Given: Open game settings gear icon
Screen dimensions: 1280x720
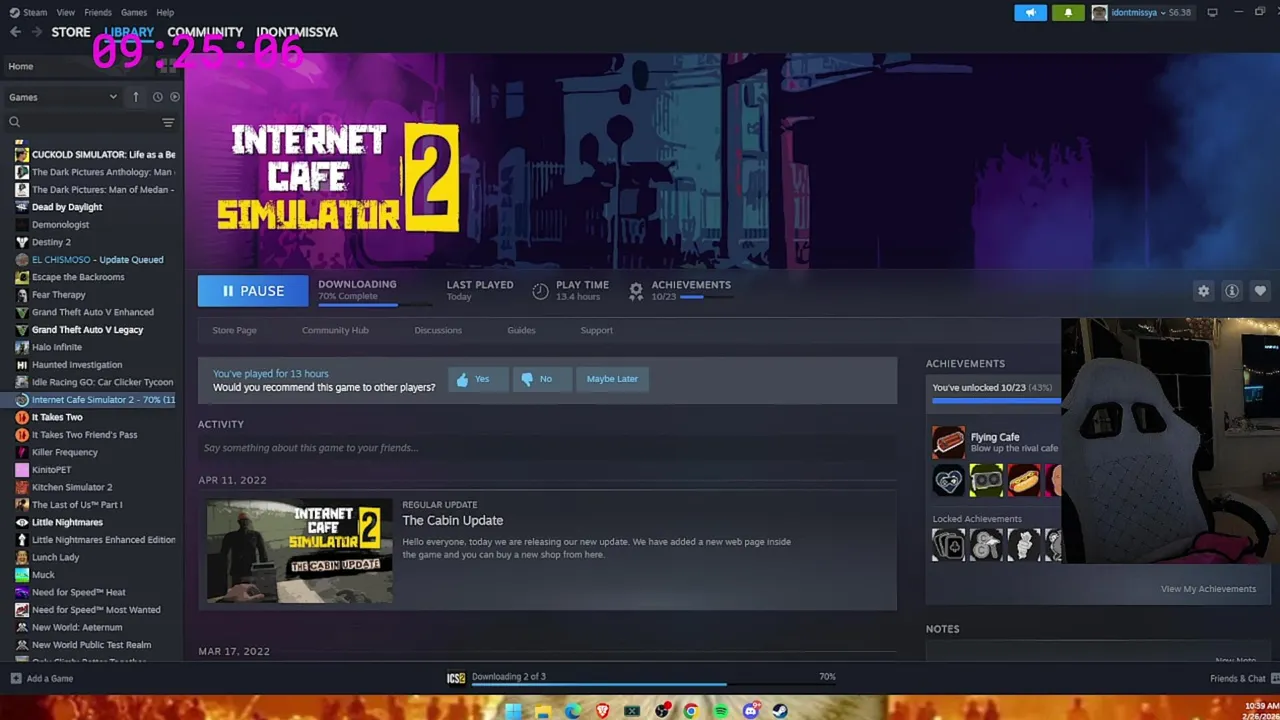Looking at the screenshot, I should pyautogui.click(x=1204, y=291).
